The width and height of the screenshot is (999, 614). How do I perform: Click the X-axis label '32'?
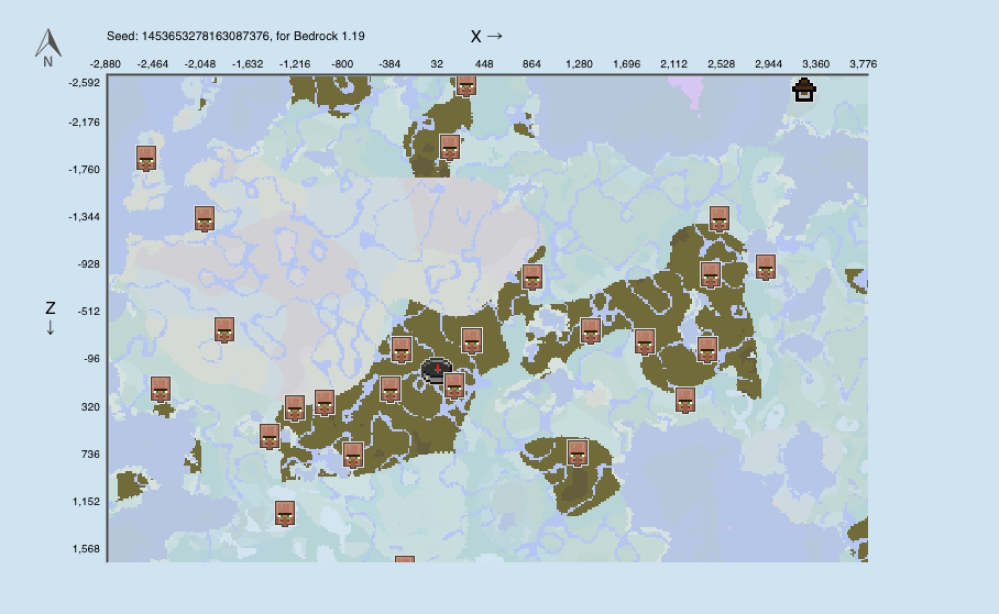tap(436, 64)
